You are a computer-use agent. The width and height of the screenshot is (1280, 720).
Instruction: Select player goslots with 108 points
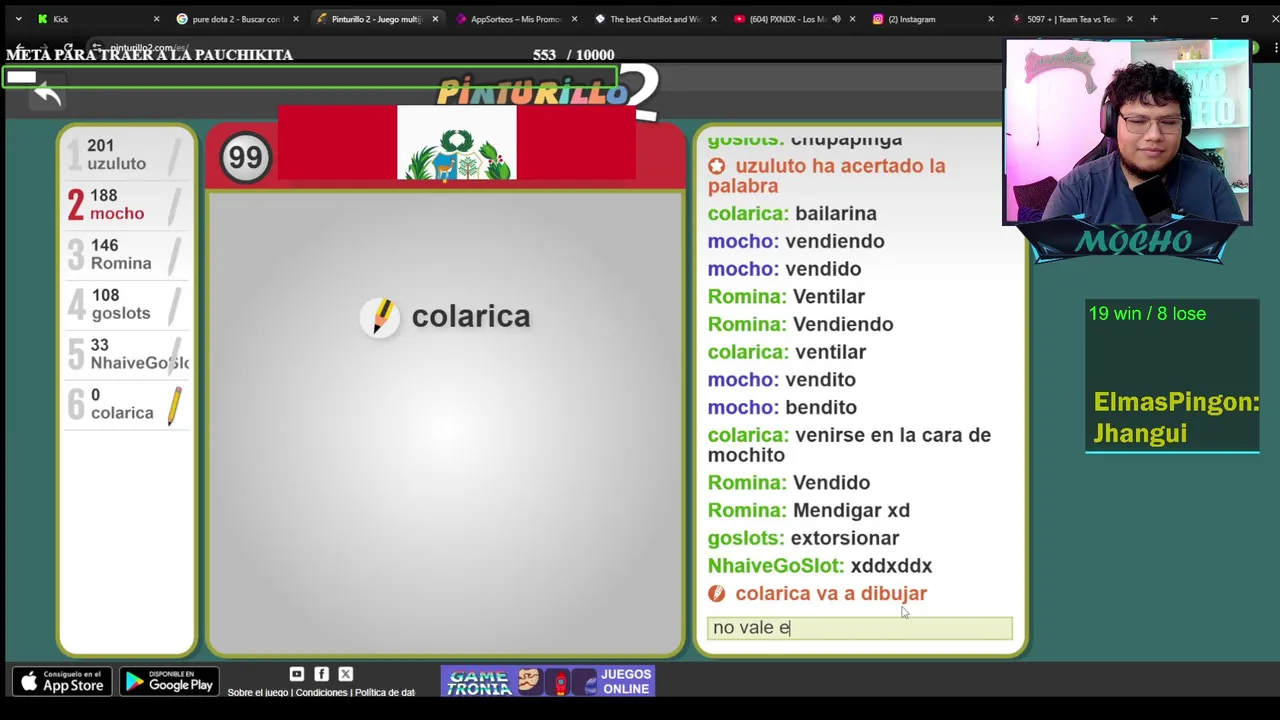click(x=127, y=305)
